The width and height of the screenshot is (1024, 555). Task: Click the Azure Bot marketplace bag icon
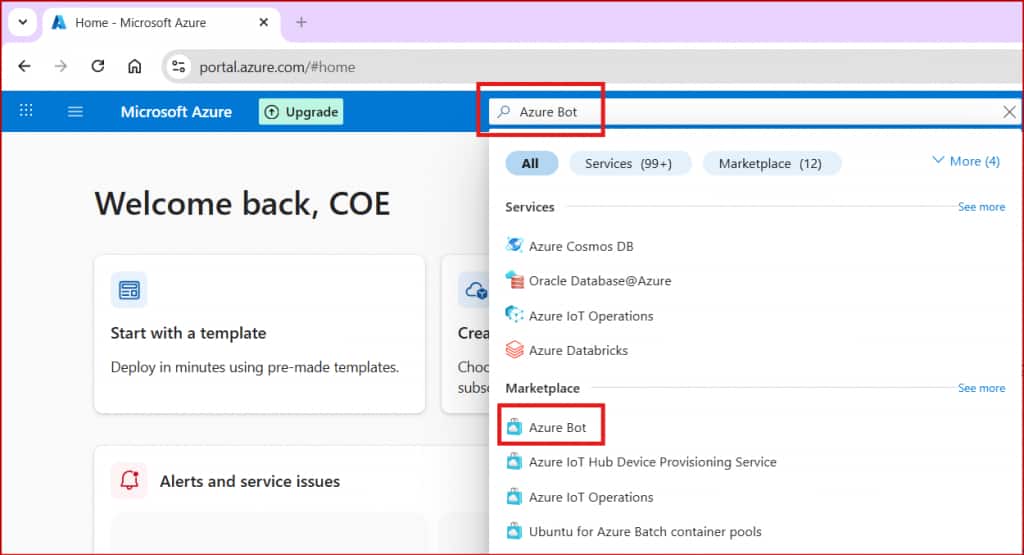pos(514,427)
